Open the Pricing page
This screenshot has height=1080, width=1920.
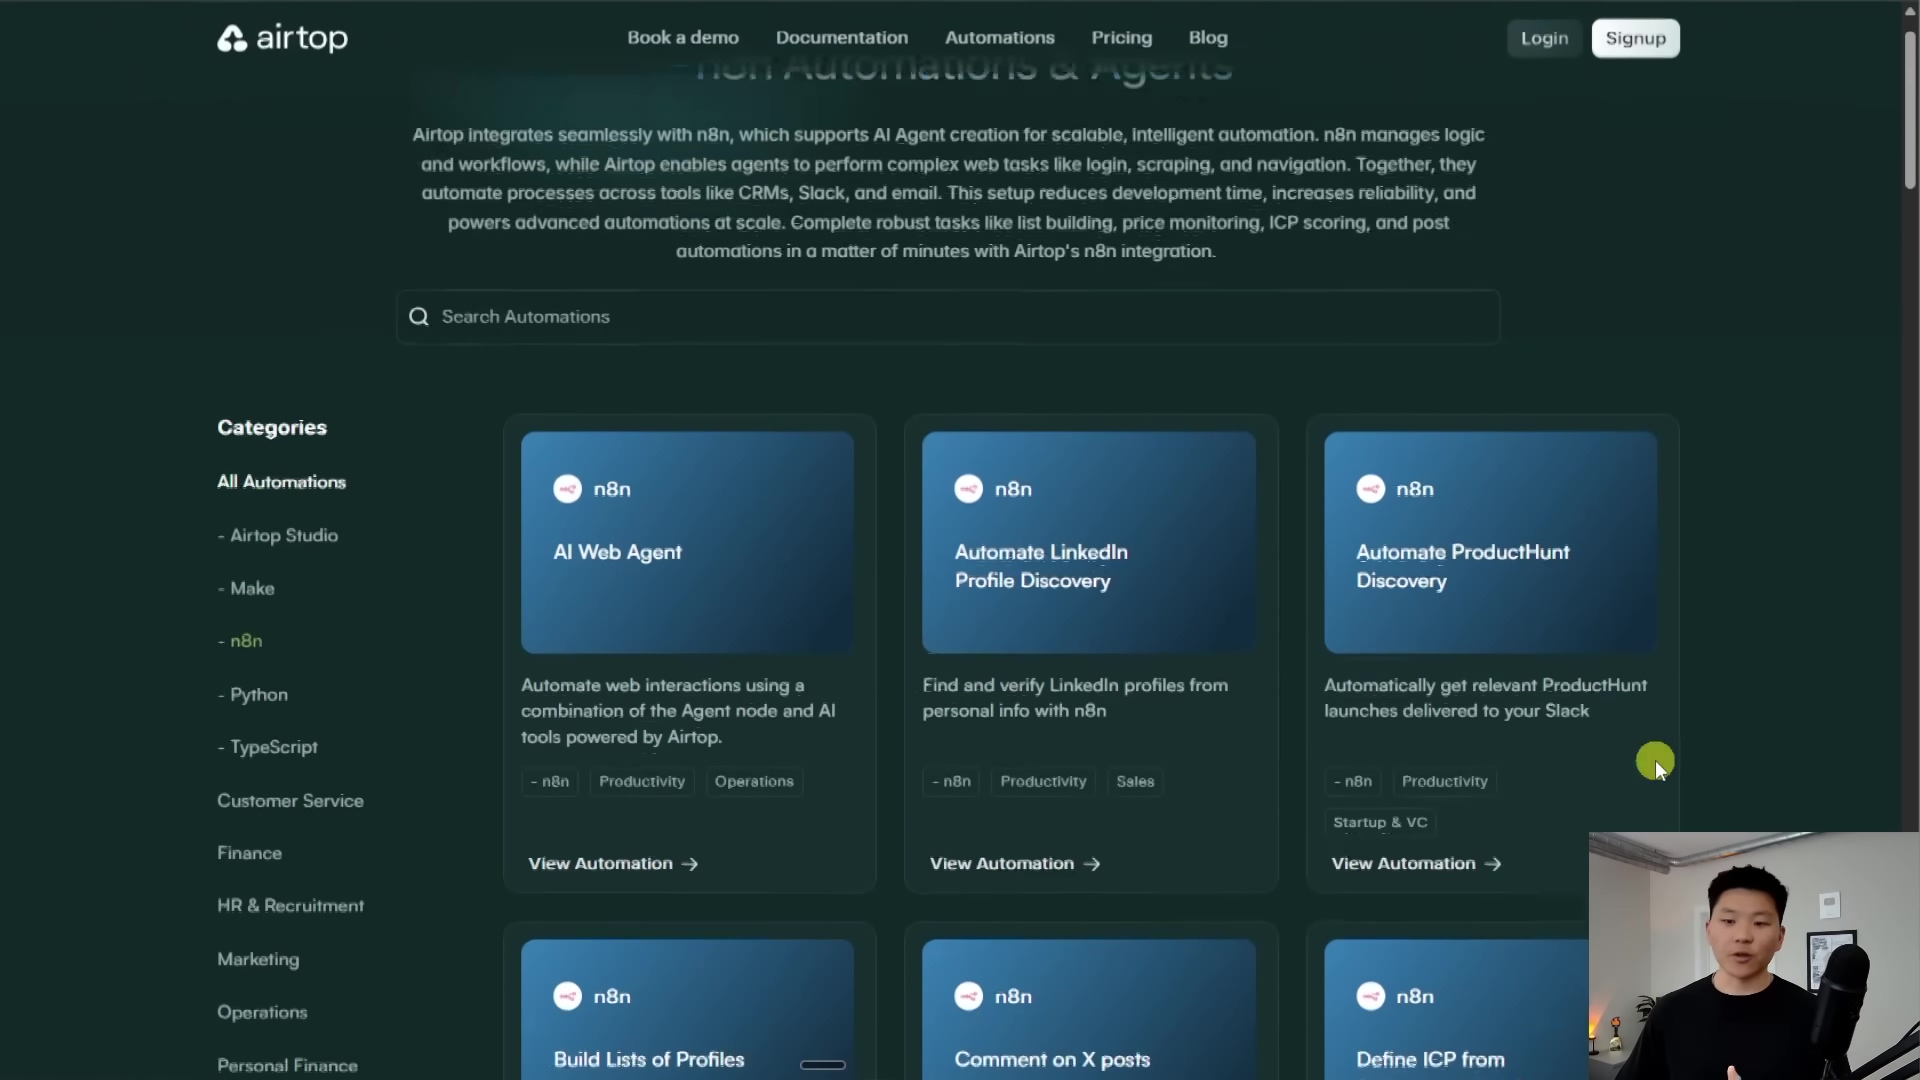click(1122, 38)
